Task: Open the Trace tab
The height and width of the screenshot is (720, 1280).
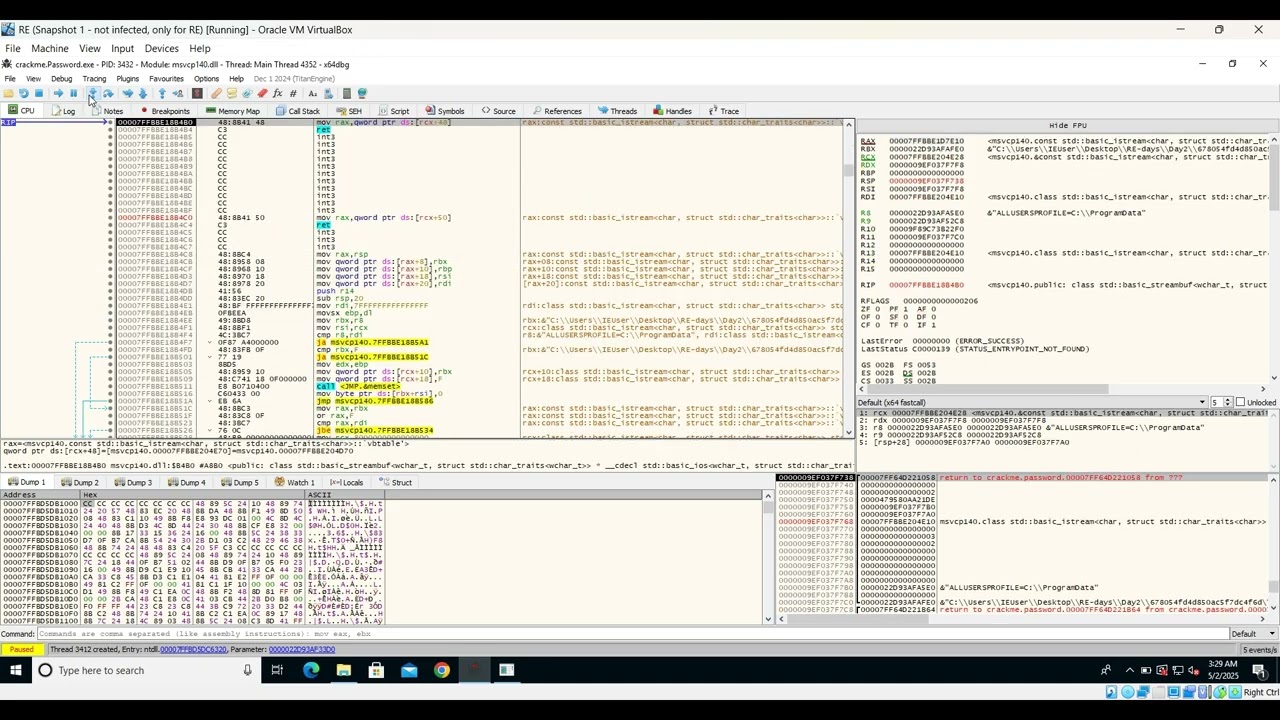Action: (x=724, y=111)
